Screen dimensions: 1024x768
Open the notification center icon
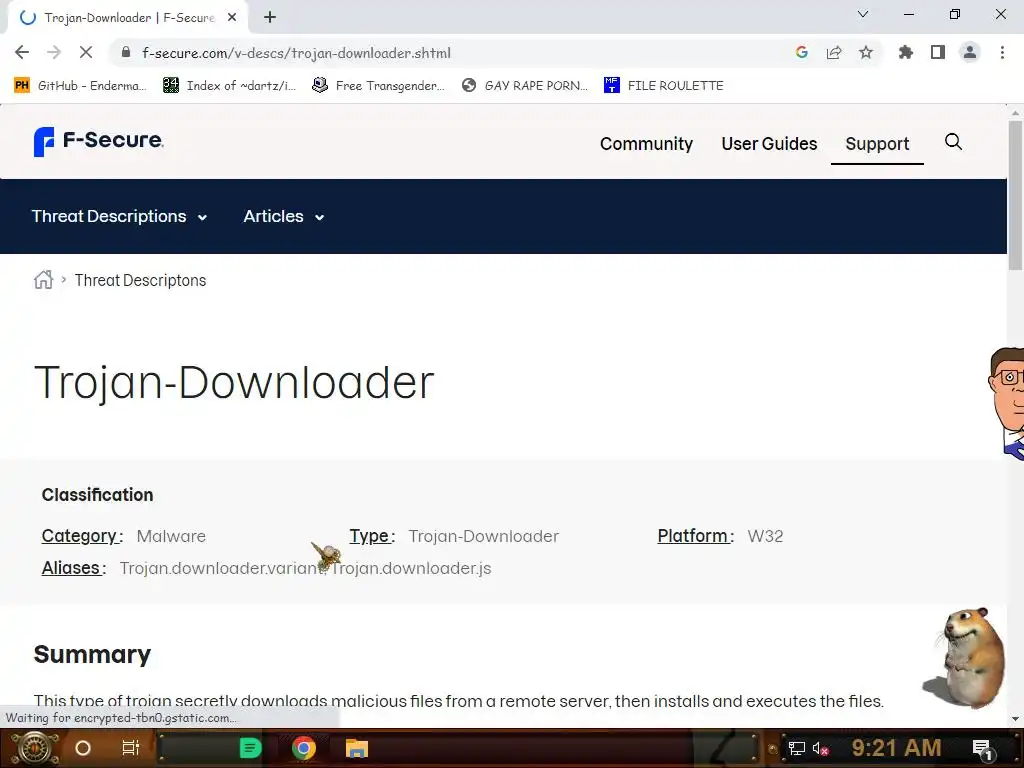[983, 748]
